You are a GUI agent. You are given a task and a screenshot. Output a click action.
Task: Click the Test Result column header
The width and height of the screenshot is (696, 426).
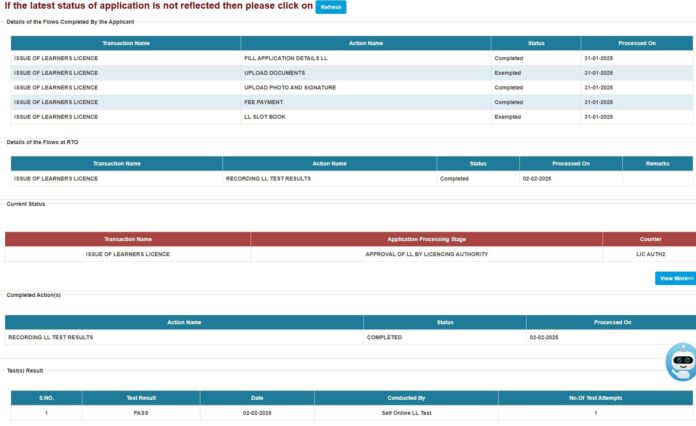pos(140,398)
